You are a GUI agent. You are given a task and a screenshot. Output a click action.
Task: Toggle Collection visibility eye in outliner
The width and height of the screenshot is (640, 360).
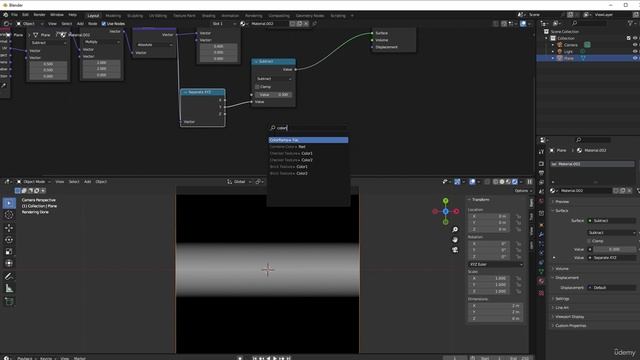pyautogui.click(x=635, y=38)
